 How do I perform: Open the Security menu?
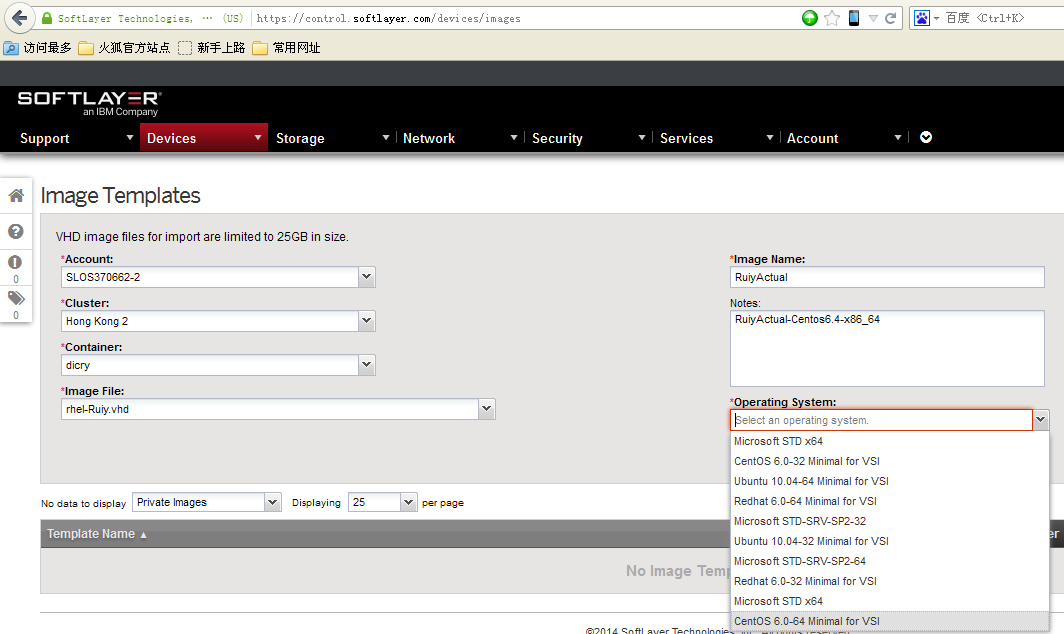(x=557, y=138)
